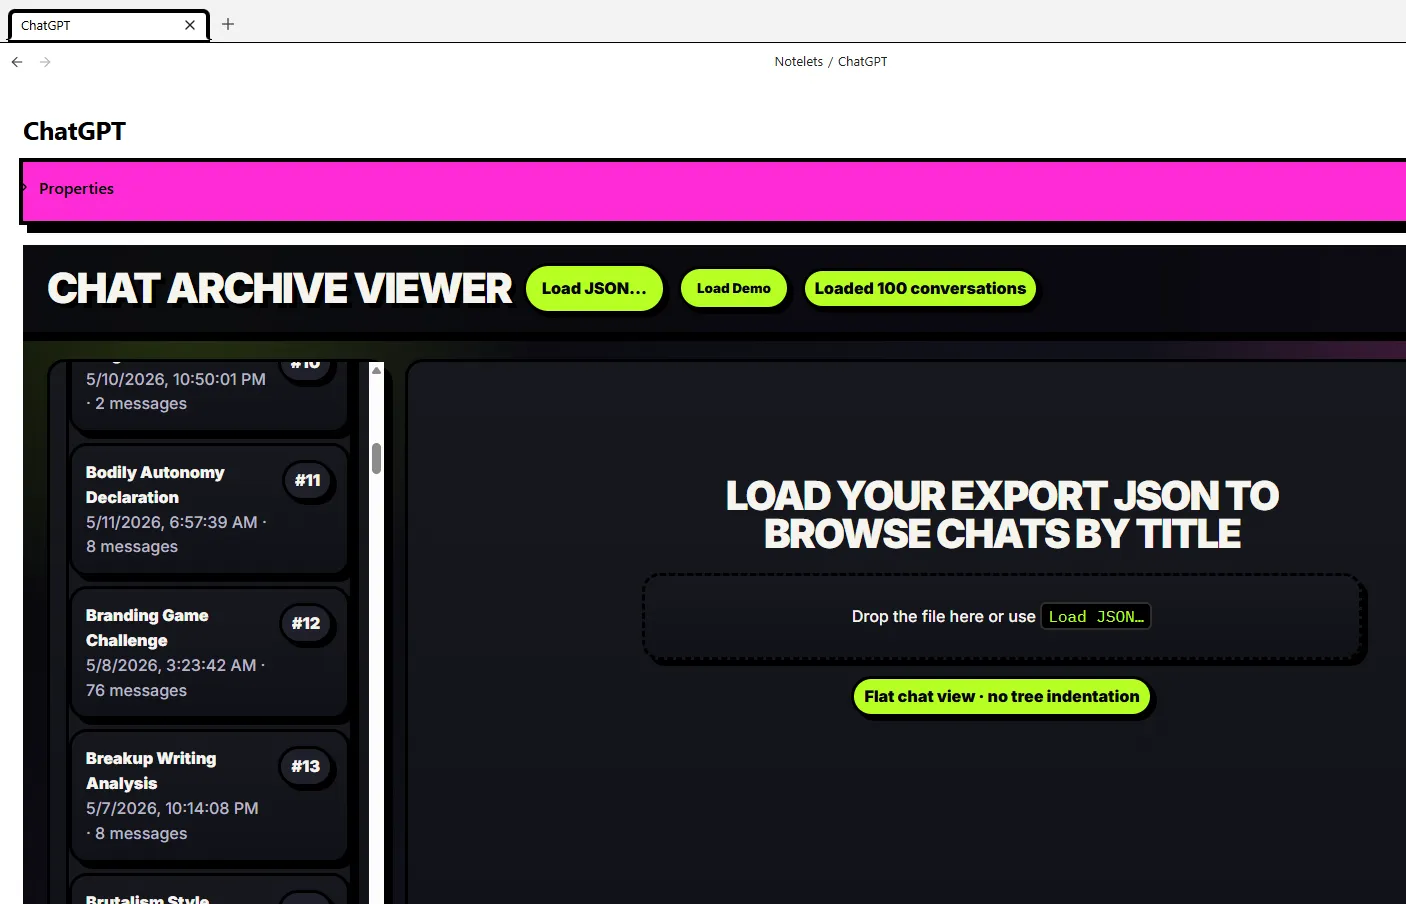The height and width of the screenshot is (904, 1406).
Task: Click the 76 messages count
Action: click(x=136, y=690)
